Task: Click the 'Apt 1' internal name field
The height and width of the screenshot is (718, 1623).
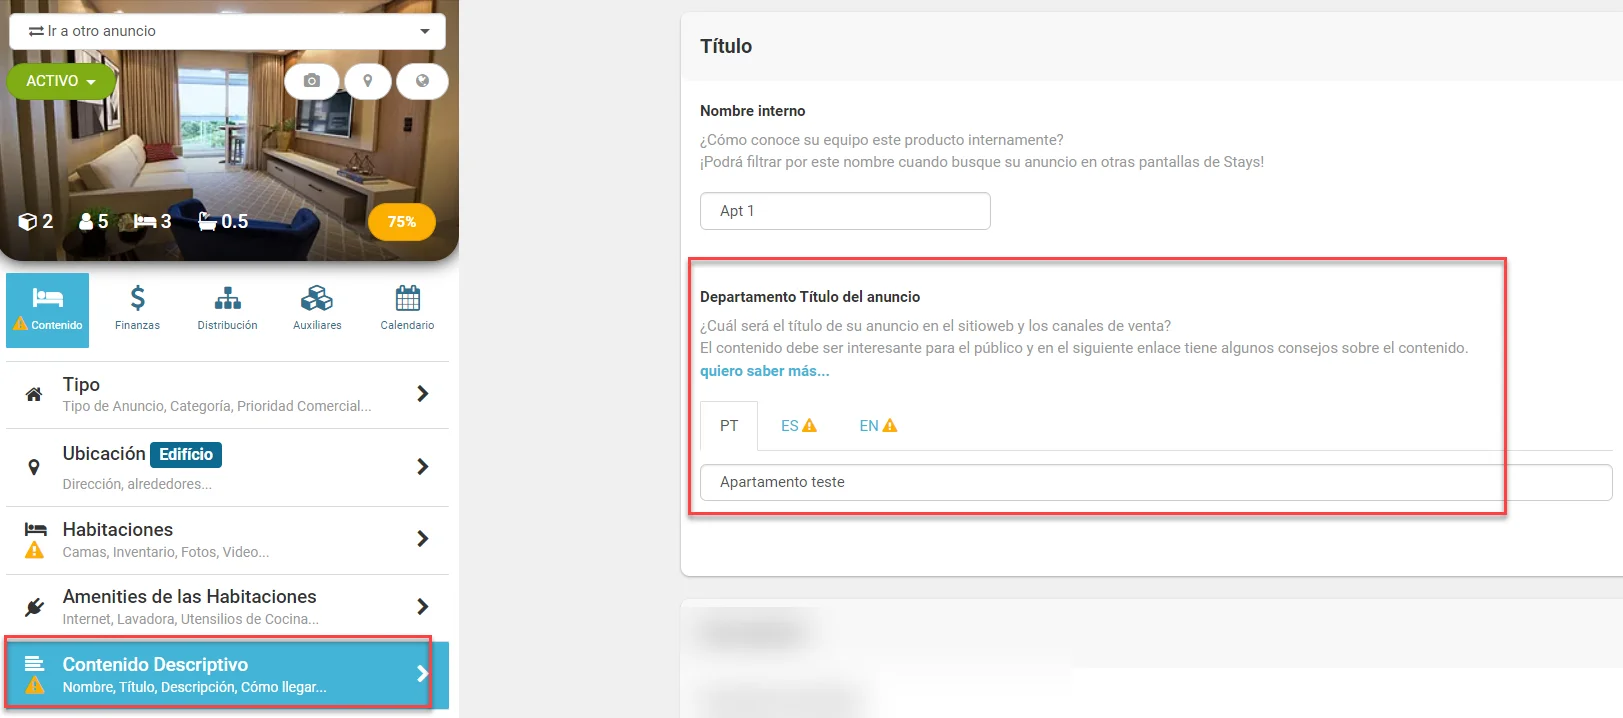Action: pyautogui.click(x=845, y=211)
